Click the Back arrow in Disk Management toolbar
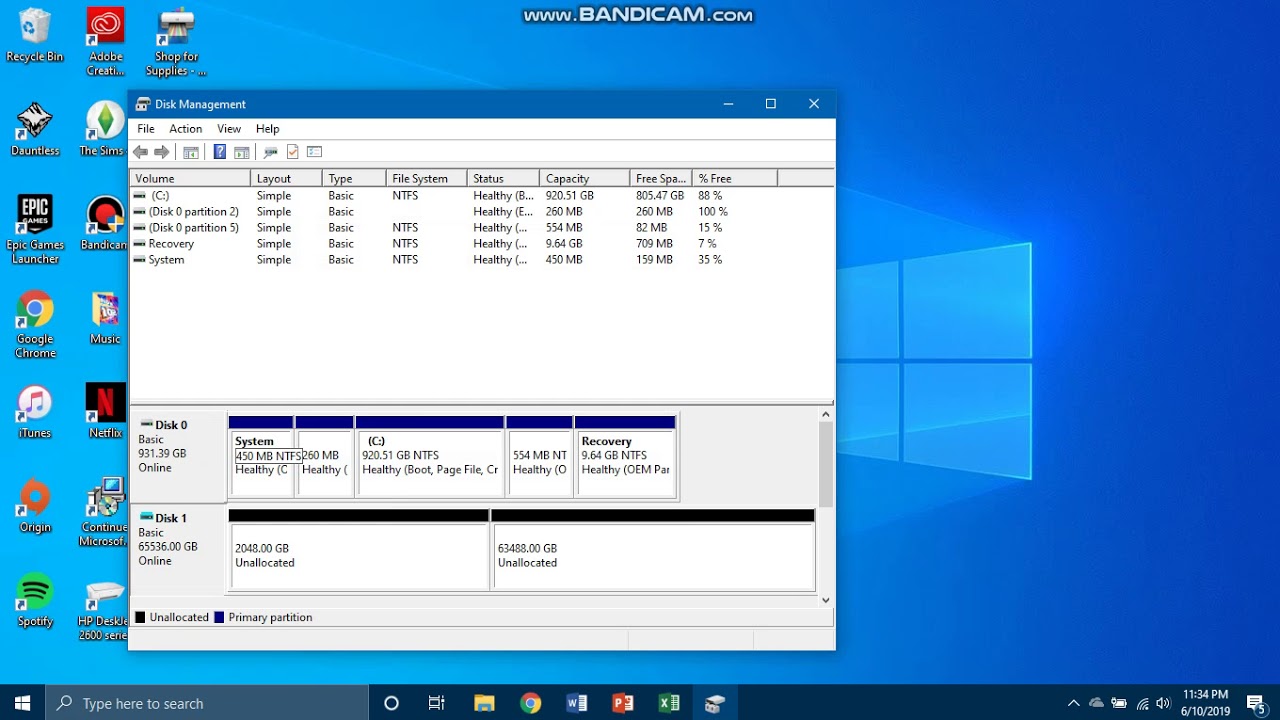The height and width of the screenshot is (720, 1280). click(140, 152)
